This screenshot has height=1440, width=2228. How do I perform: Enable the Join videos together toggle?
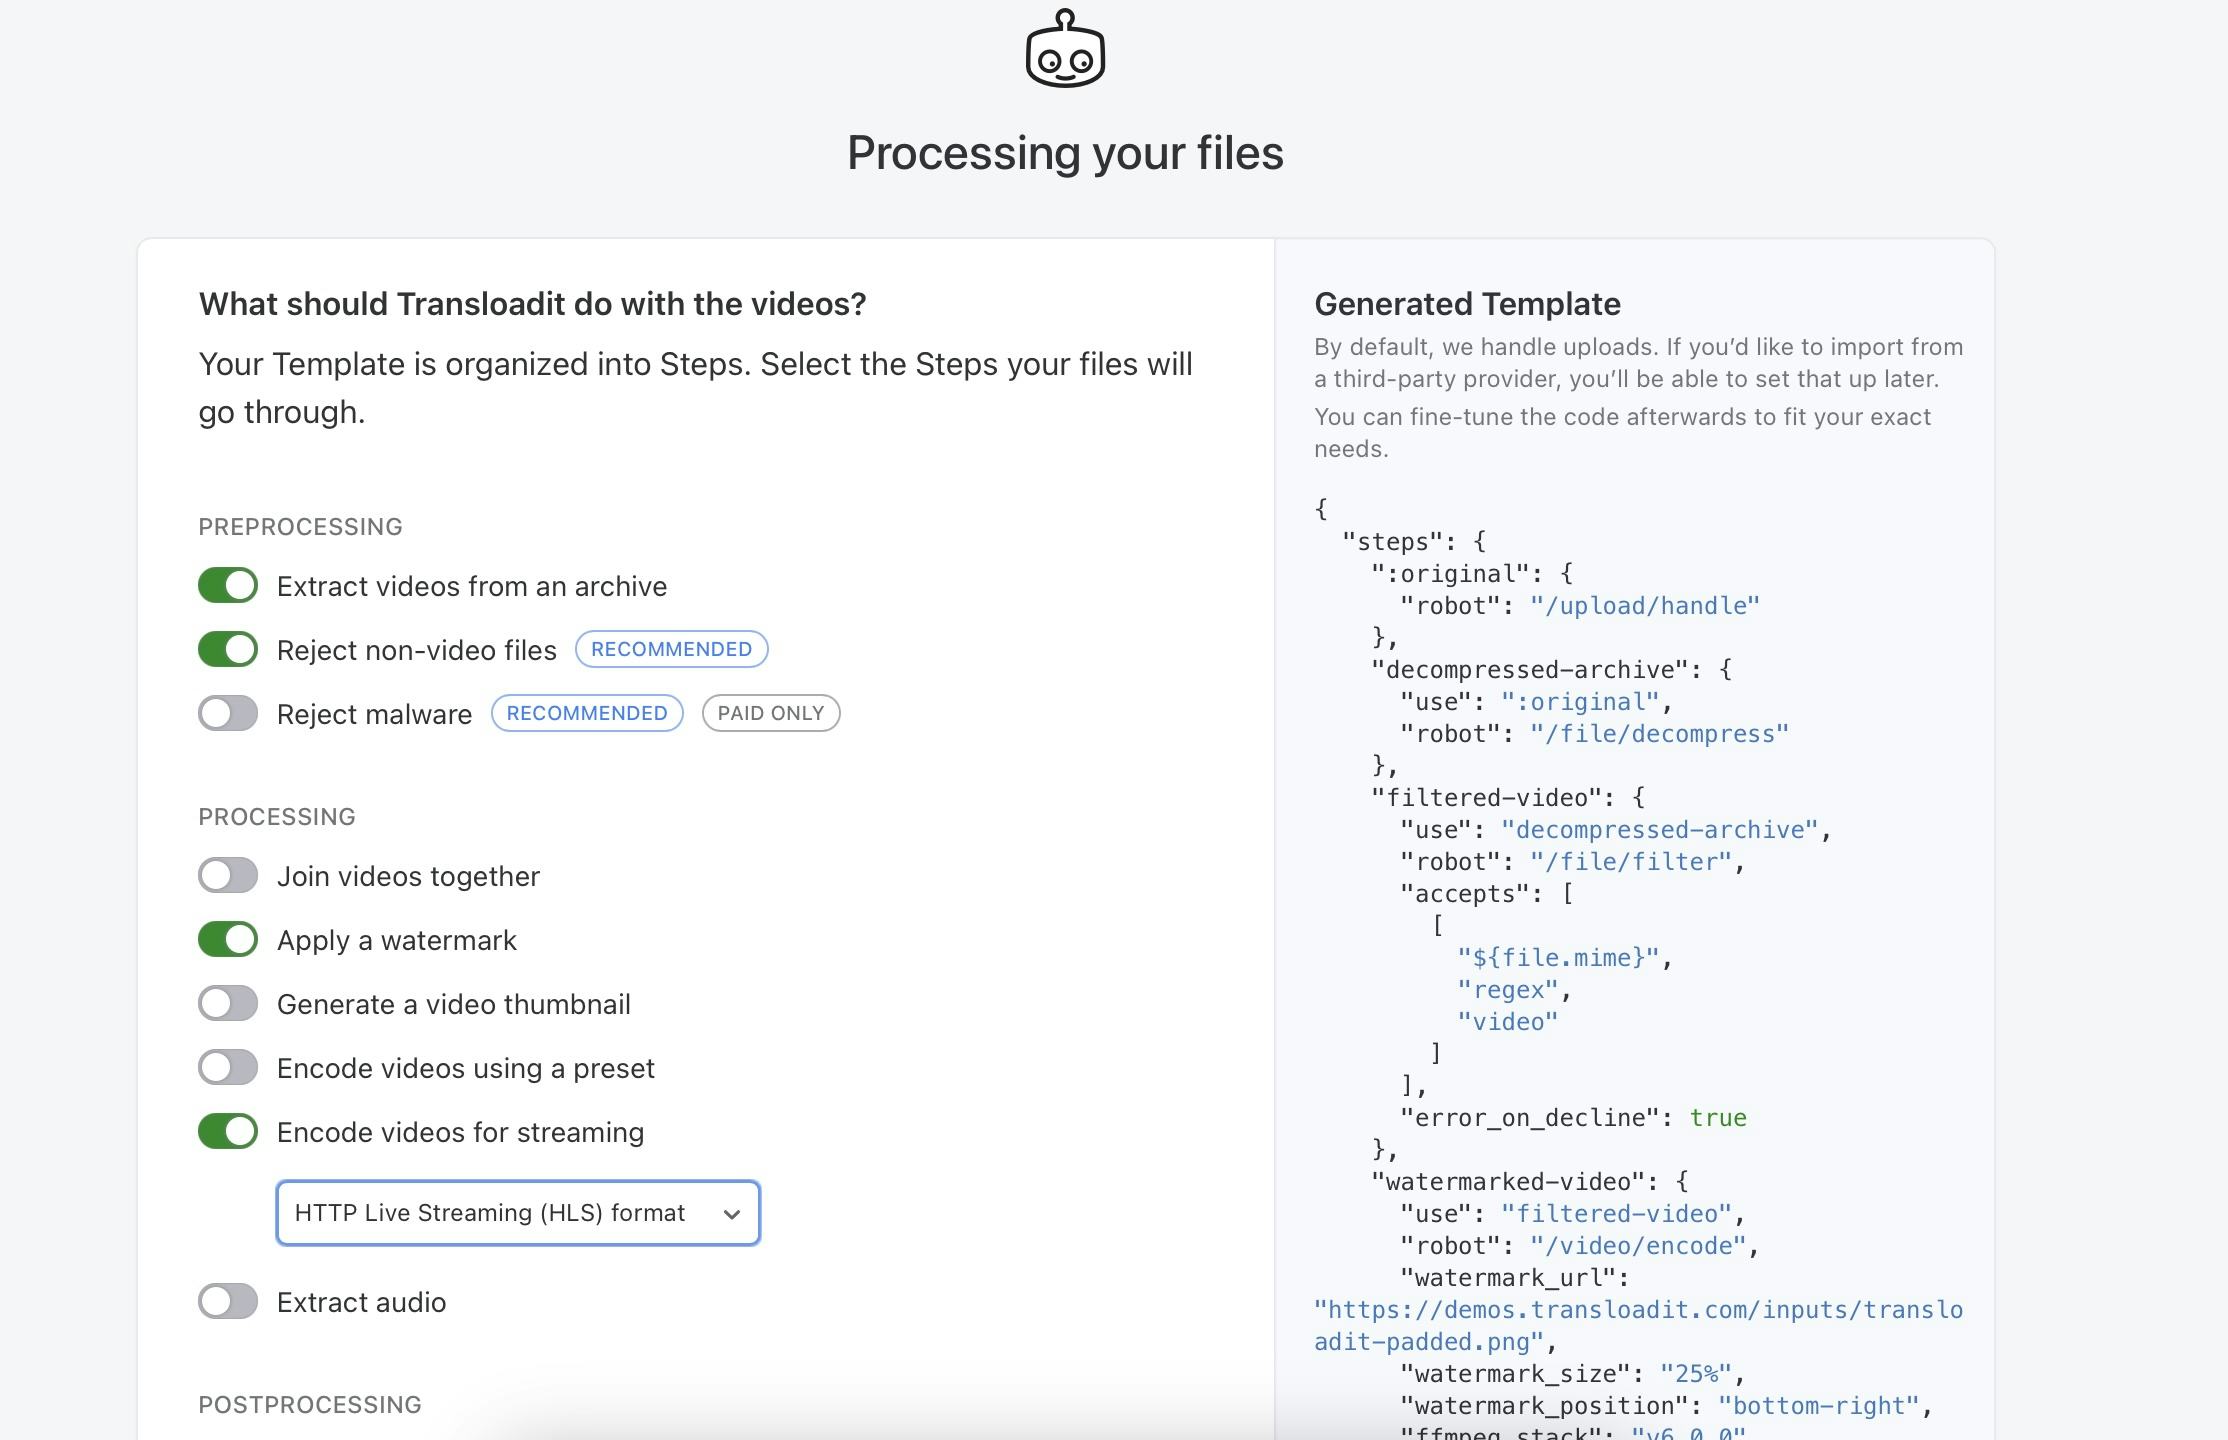[228, 875]
